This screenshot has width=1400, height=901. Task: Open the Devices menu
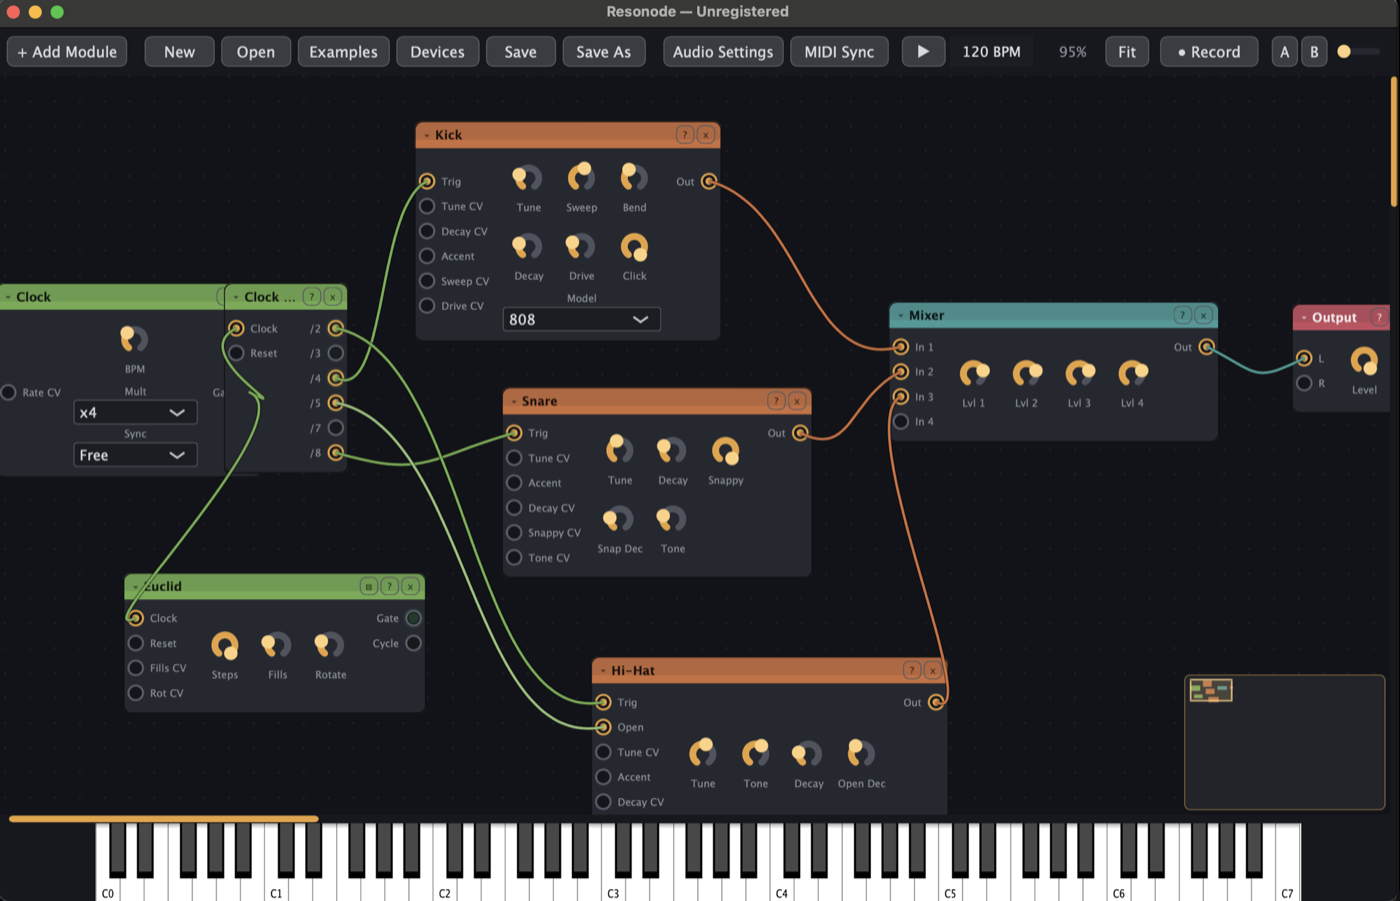tap(437, 52)
